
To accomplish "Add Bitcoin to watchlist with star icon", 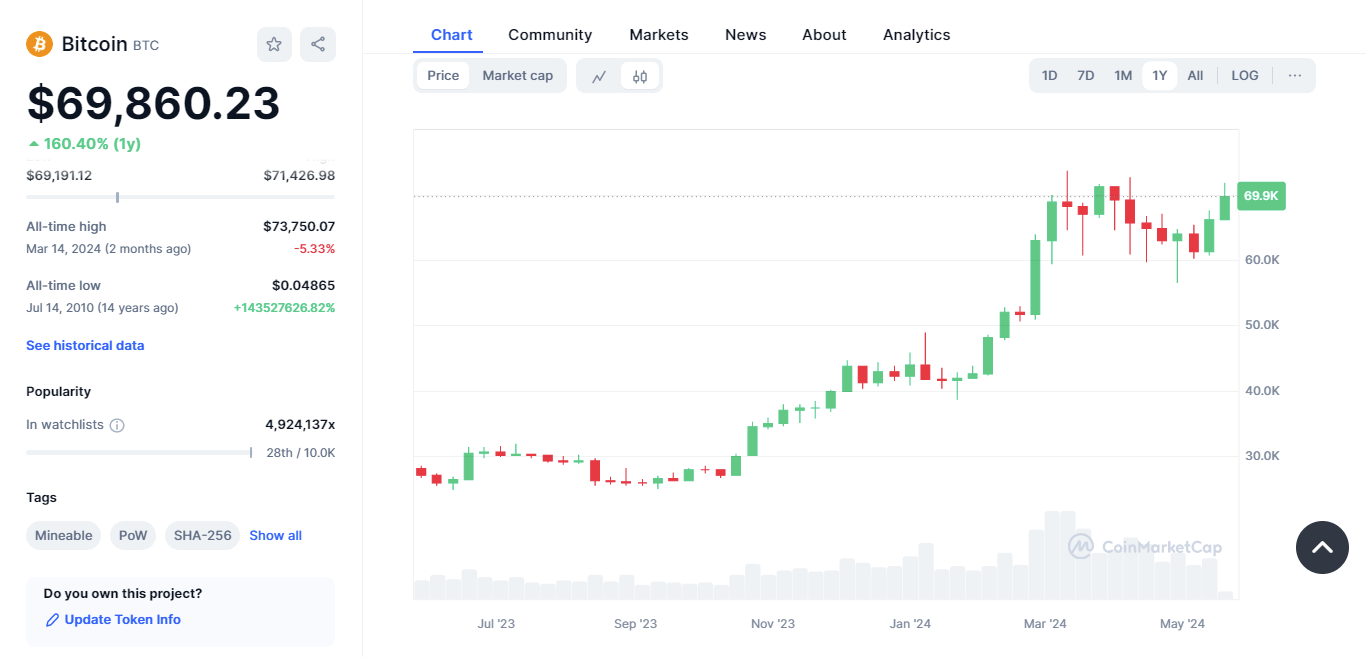I will pyautogui.click(x=274, y=44).
